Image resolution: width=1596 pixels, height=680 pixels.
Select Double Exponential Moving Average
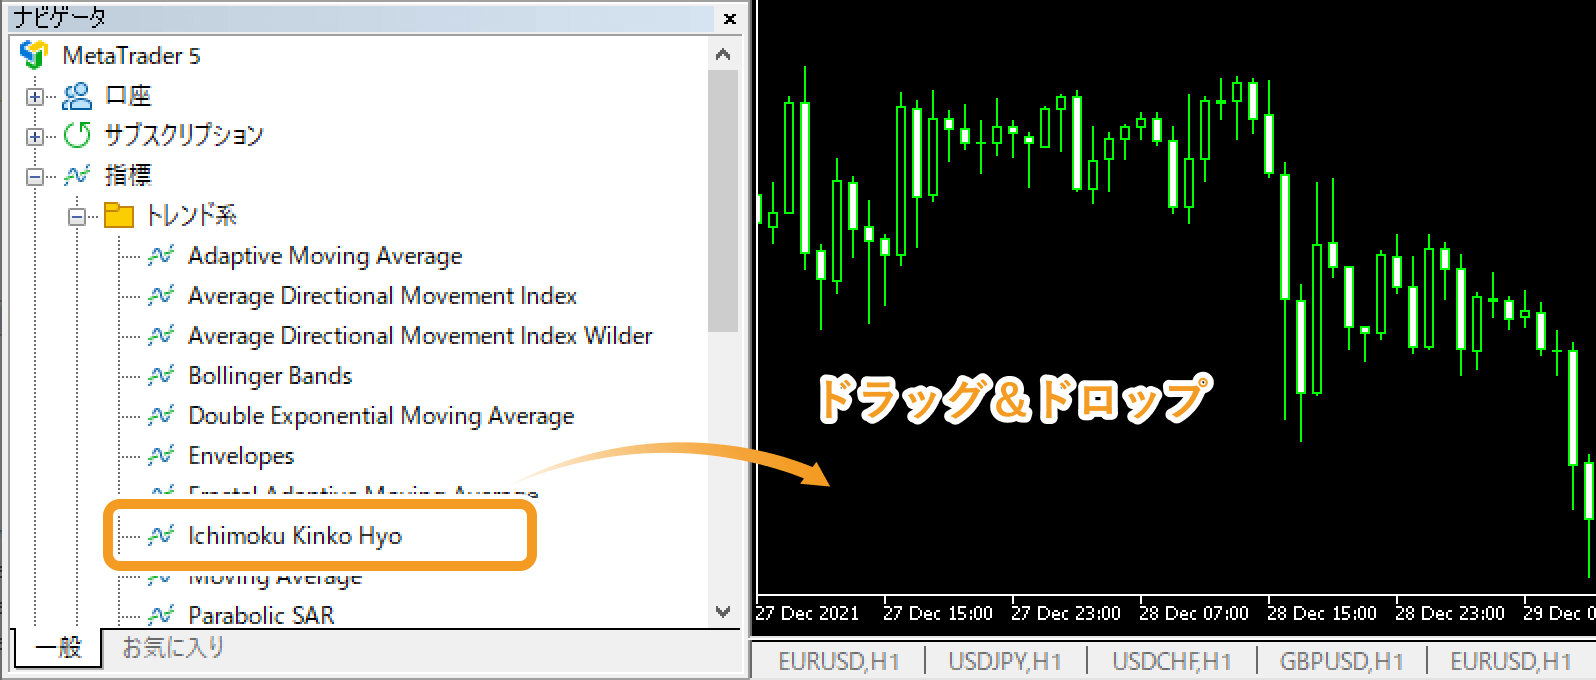381,416
